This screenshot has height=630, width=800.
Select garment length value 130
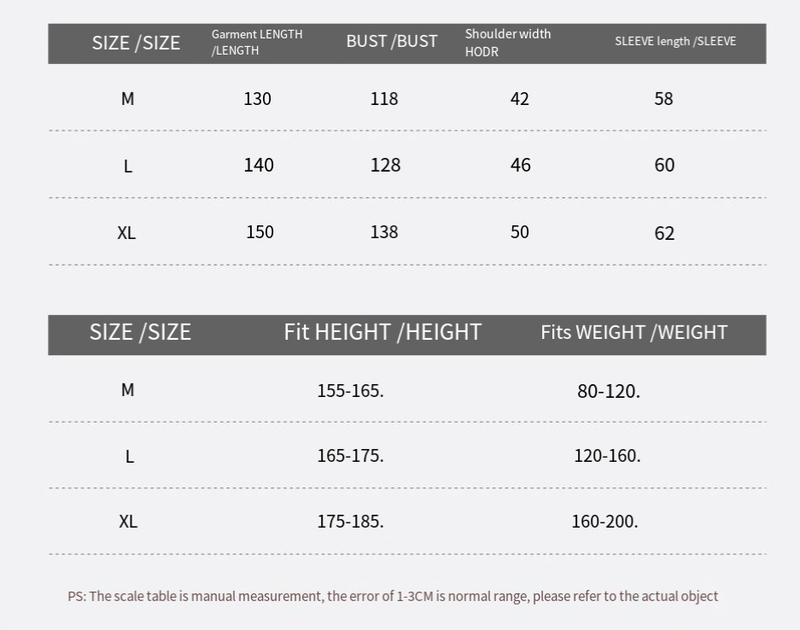coord(257,99)
